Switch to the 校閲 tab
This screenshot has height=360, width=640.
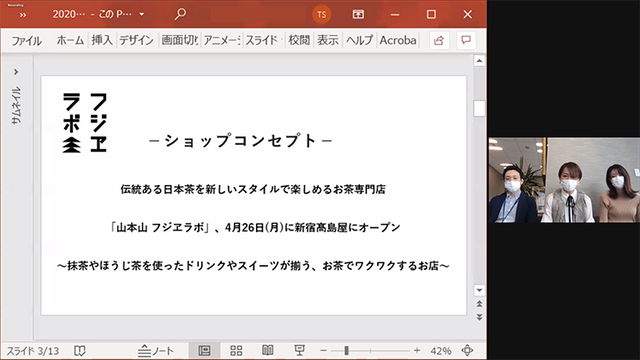click(299, 40)
